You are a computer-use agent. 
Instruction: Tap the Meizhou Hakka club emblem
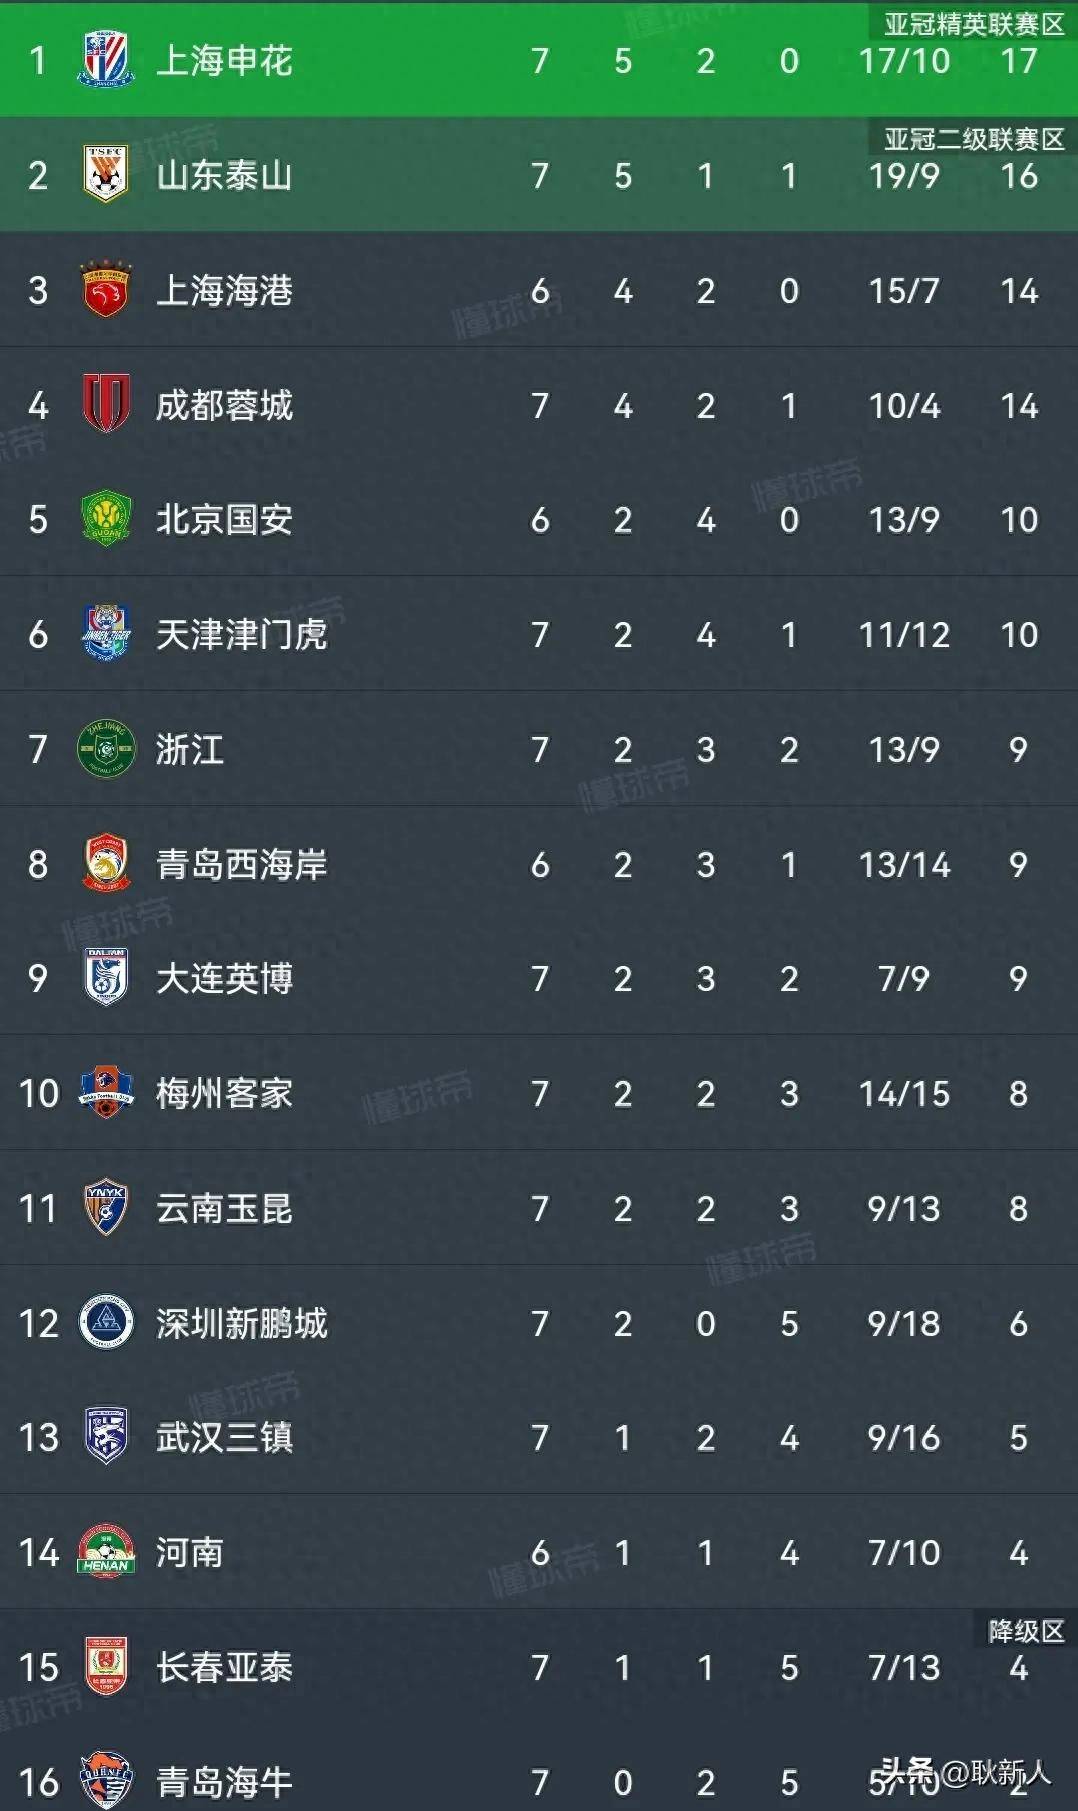tap(106, 1093)
